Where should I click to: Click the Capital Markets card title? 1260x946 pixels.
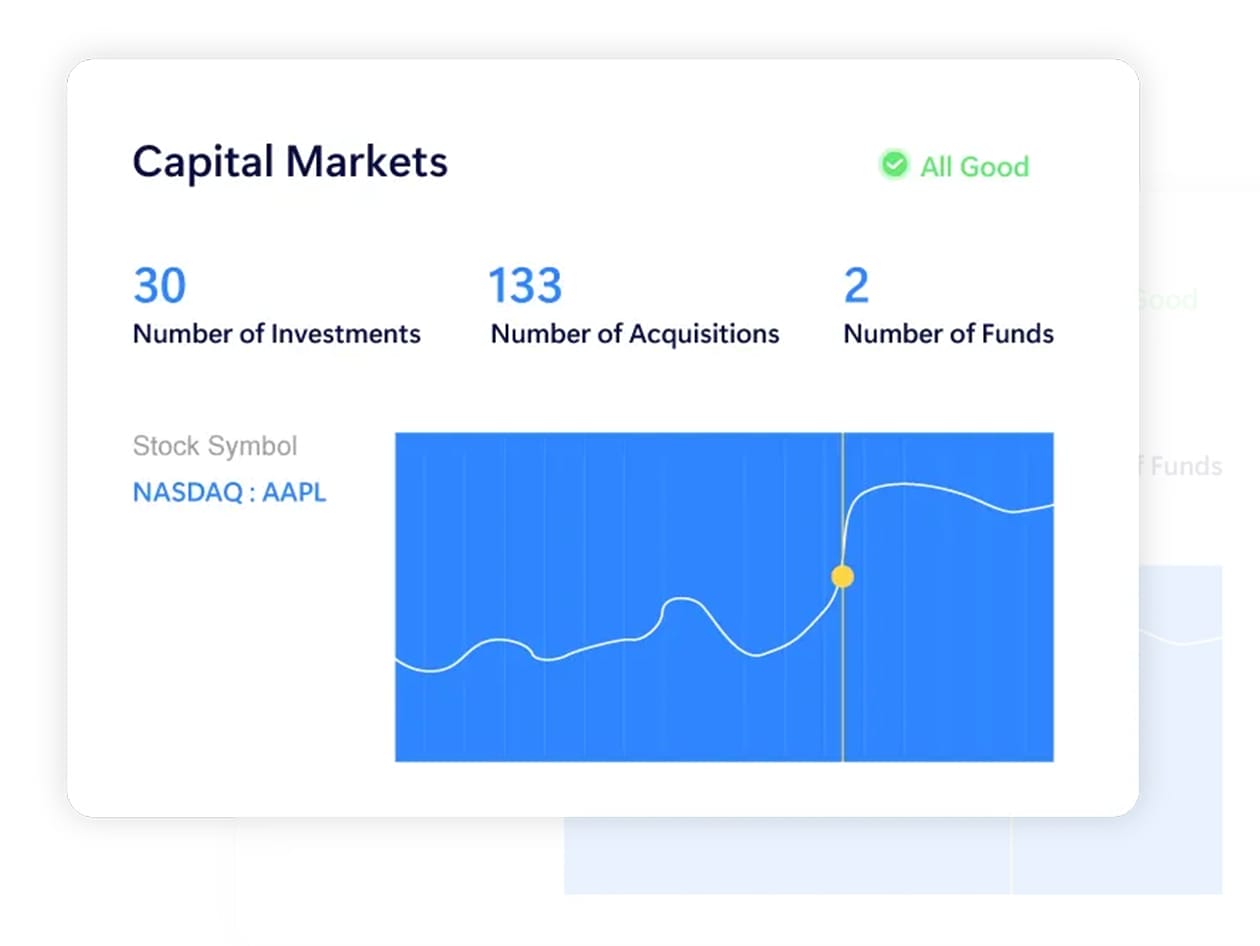pos(290,162)
